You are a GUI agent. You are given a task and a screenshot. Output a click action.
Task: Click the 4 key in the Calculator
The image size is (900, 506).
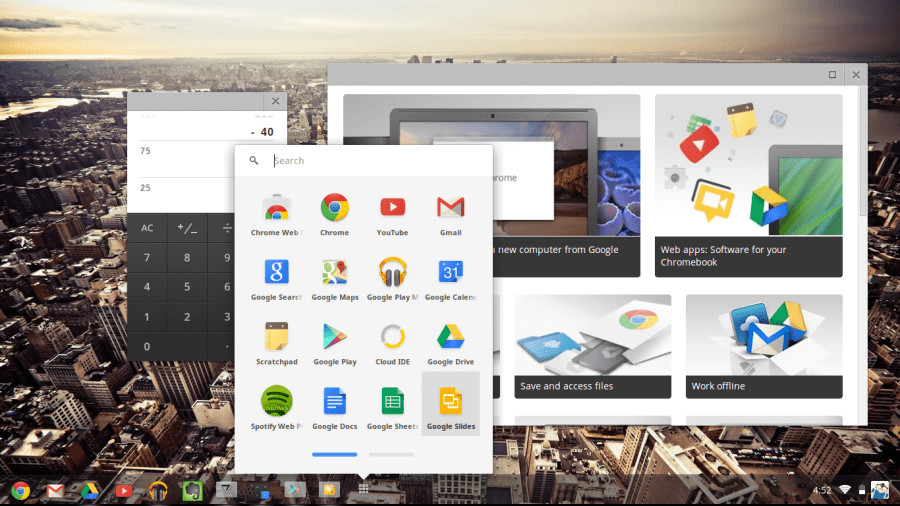[x=147, y=287]
